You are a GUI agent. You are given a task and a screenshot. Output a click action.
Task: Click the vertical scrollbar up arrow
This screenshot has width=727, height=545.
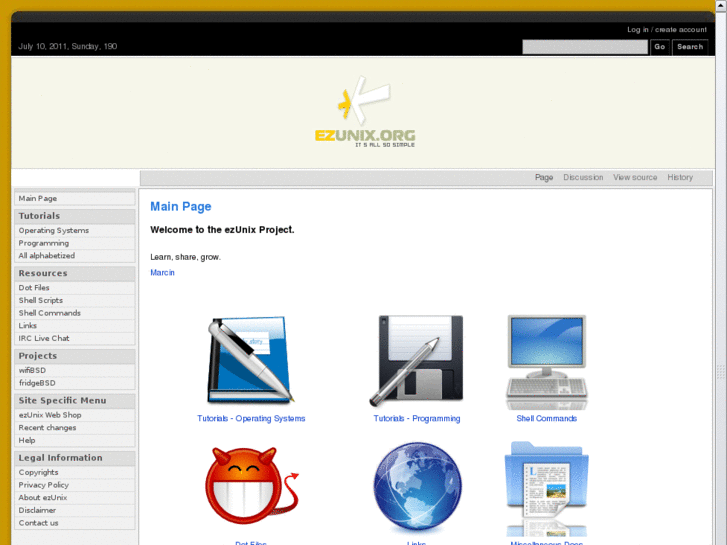coord(721,4)
